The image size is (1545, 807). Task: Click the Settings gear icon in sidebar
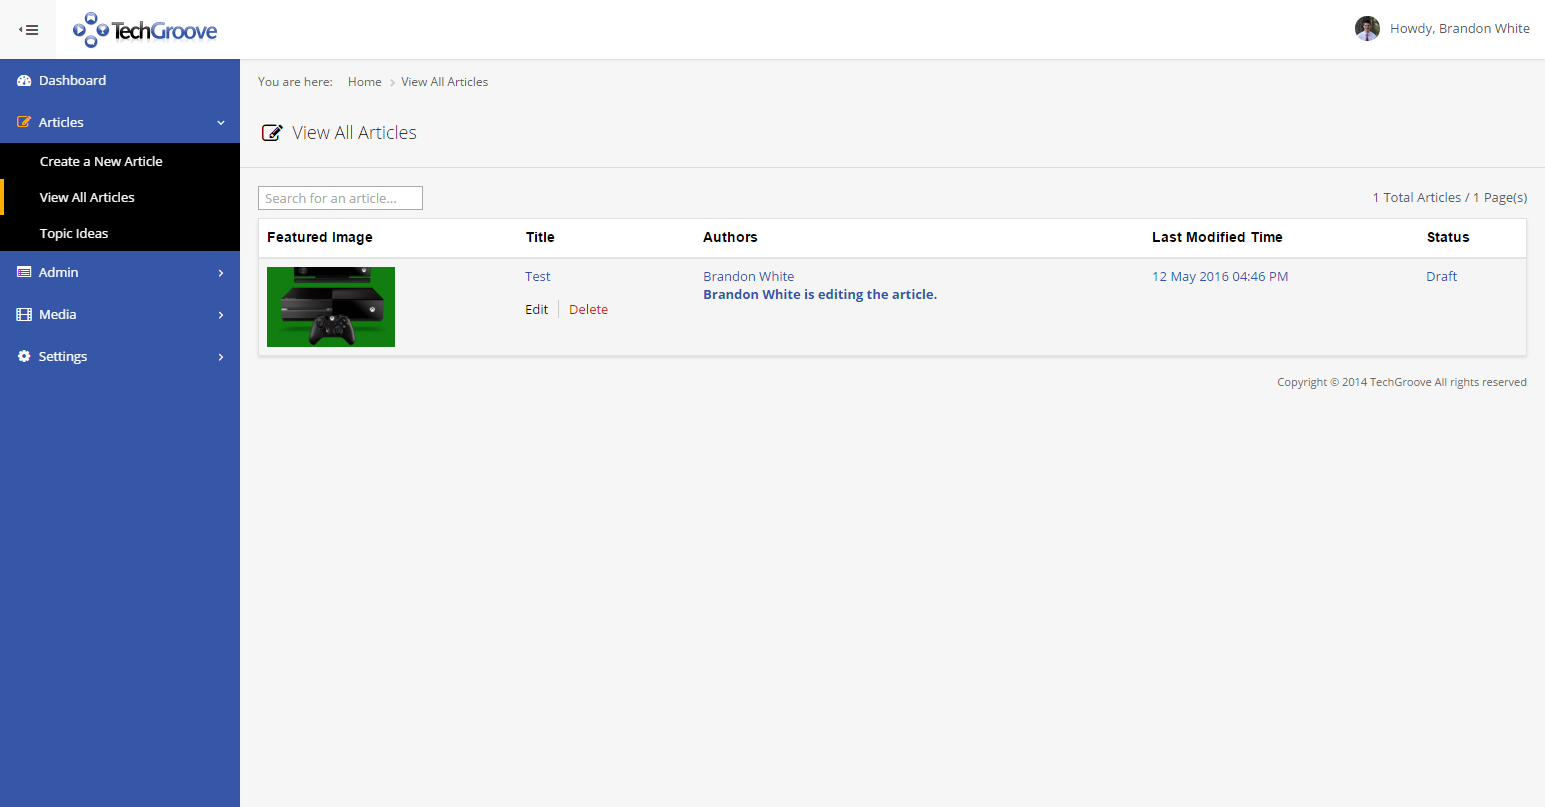(24, 357)
